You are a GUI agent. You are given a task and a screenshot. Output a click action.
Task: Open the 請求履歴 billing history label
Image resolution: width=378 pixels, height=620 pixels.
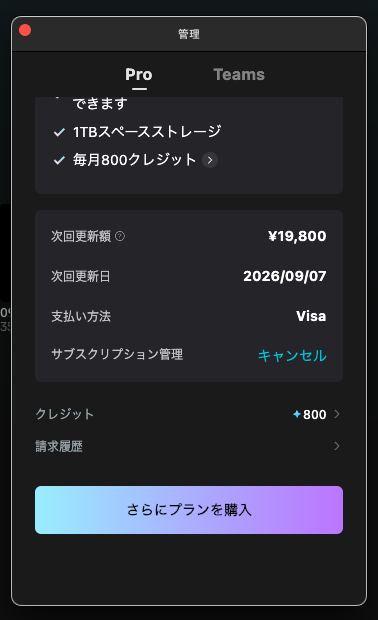59,446
